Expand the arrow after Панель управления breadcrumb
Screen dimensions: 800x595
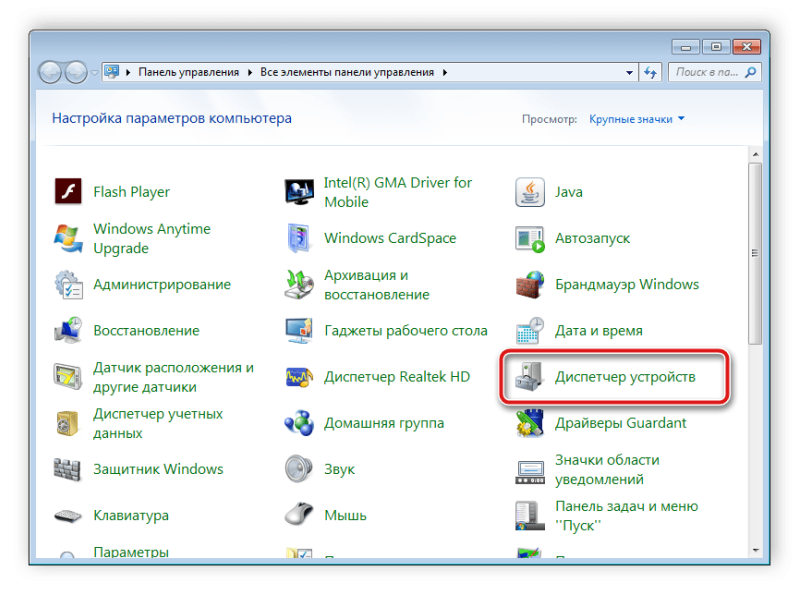coord(250,72)
